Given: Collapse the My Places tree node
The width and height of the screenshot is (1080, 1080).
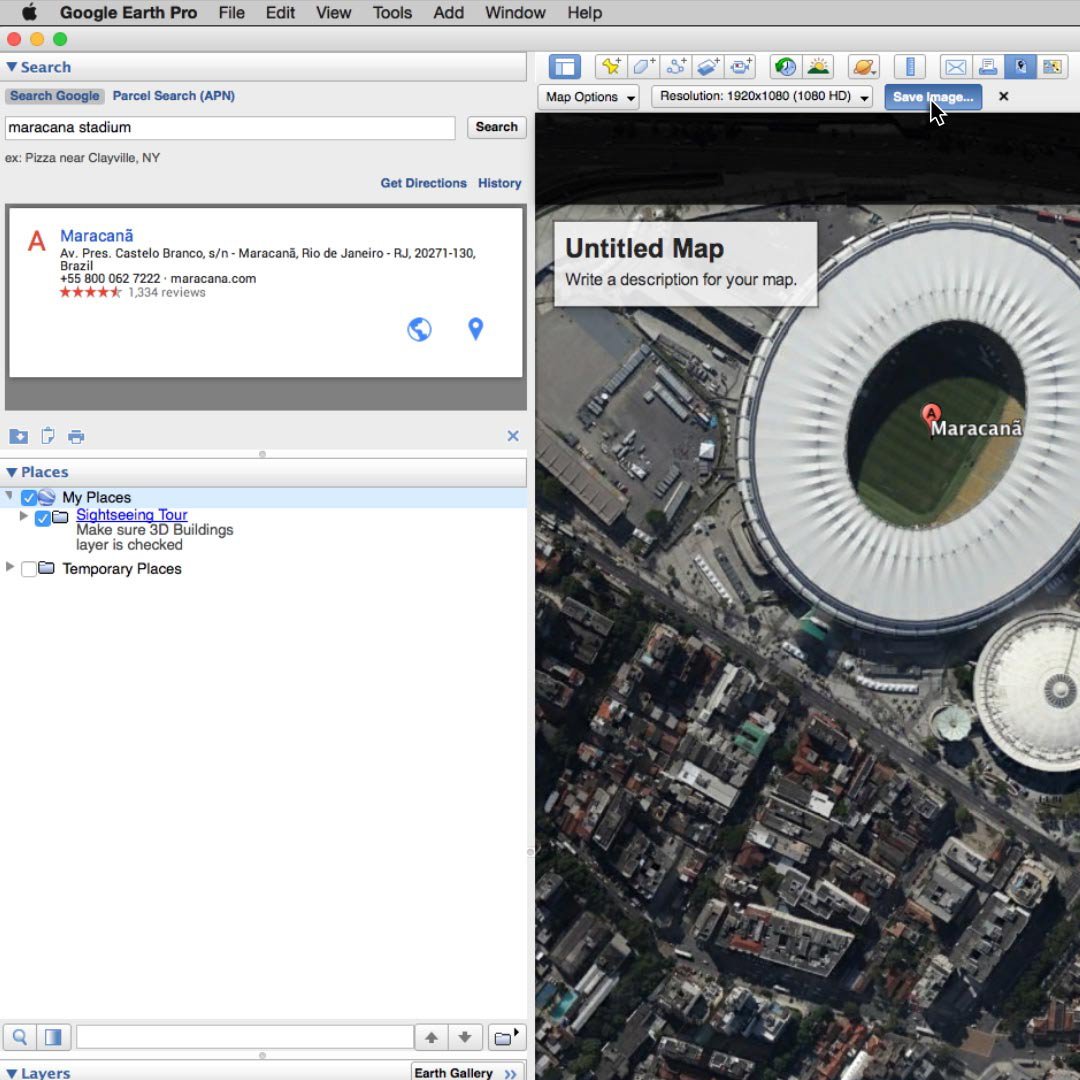Looking at the screenshot, I should (x=9, y=495).
